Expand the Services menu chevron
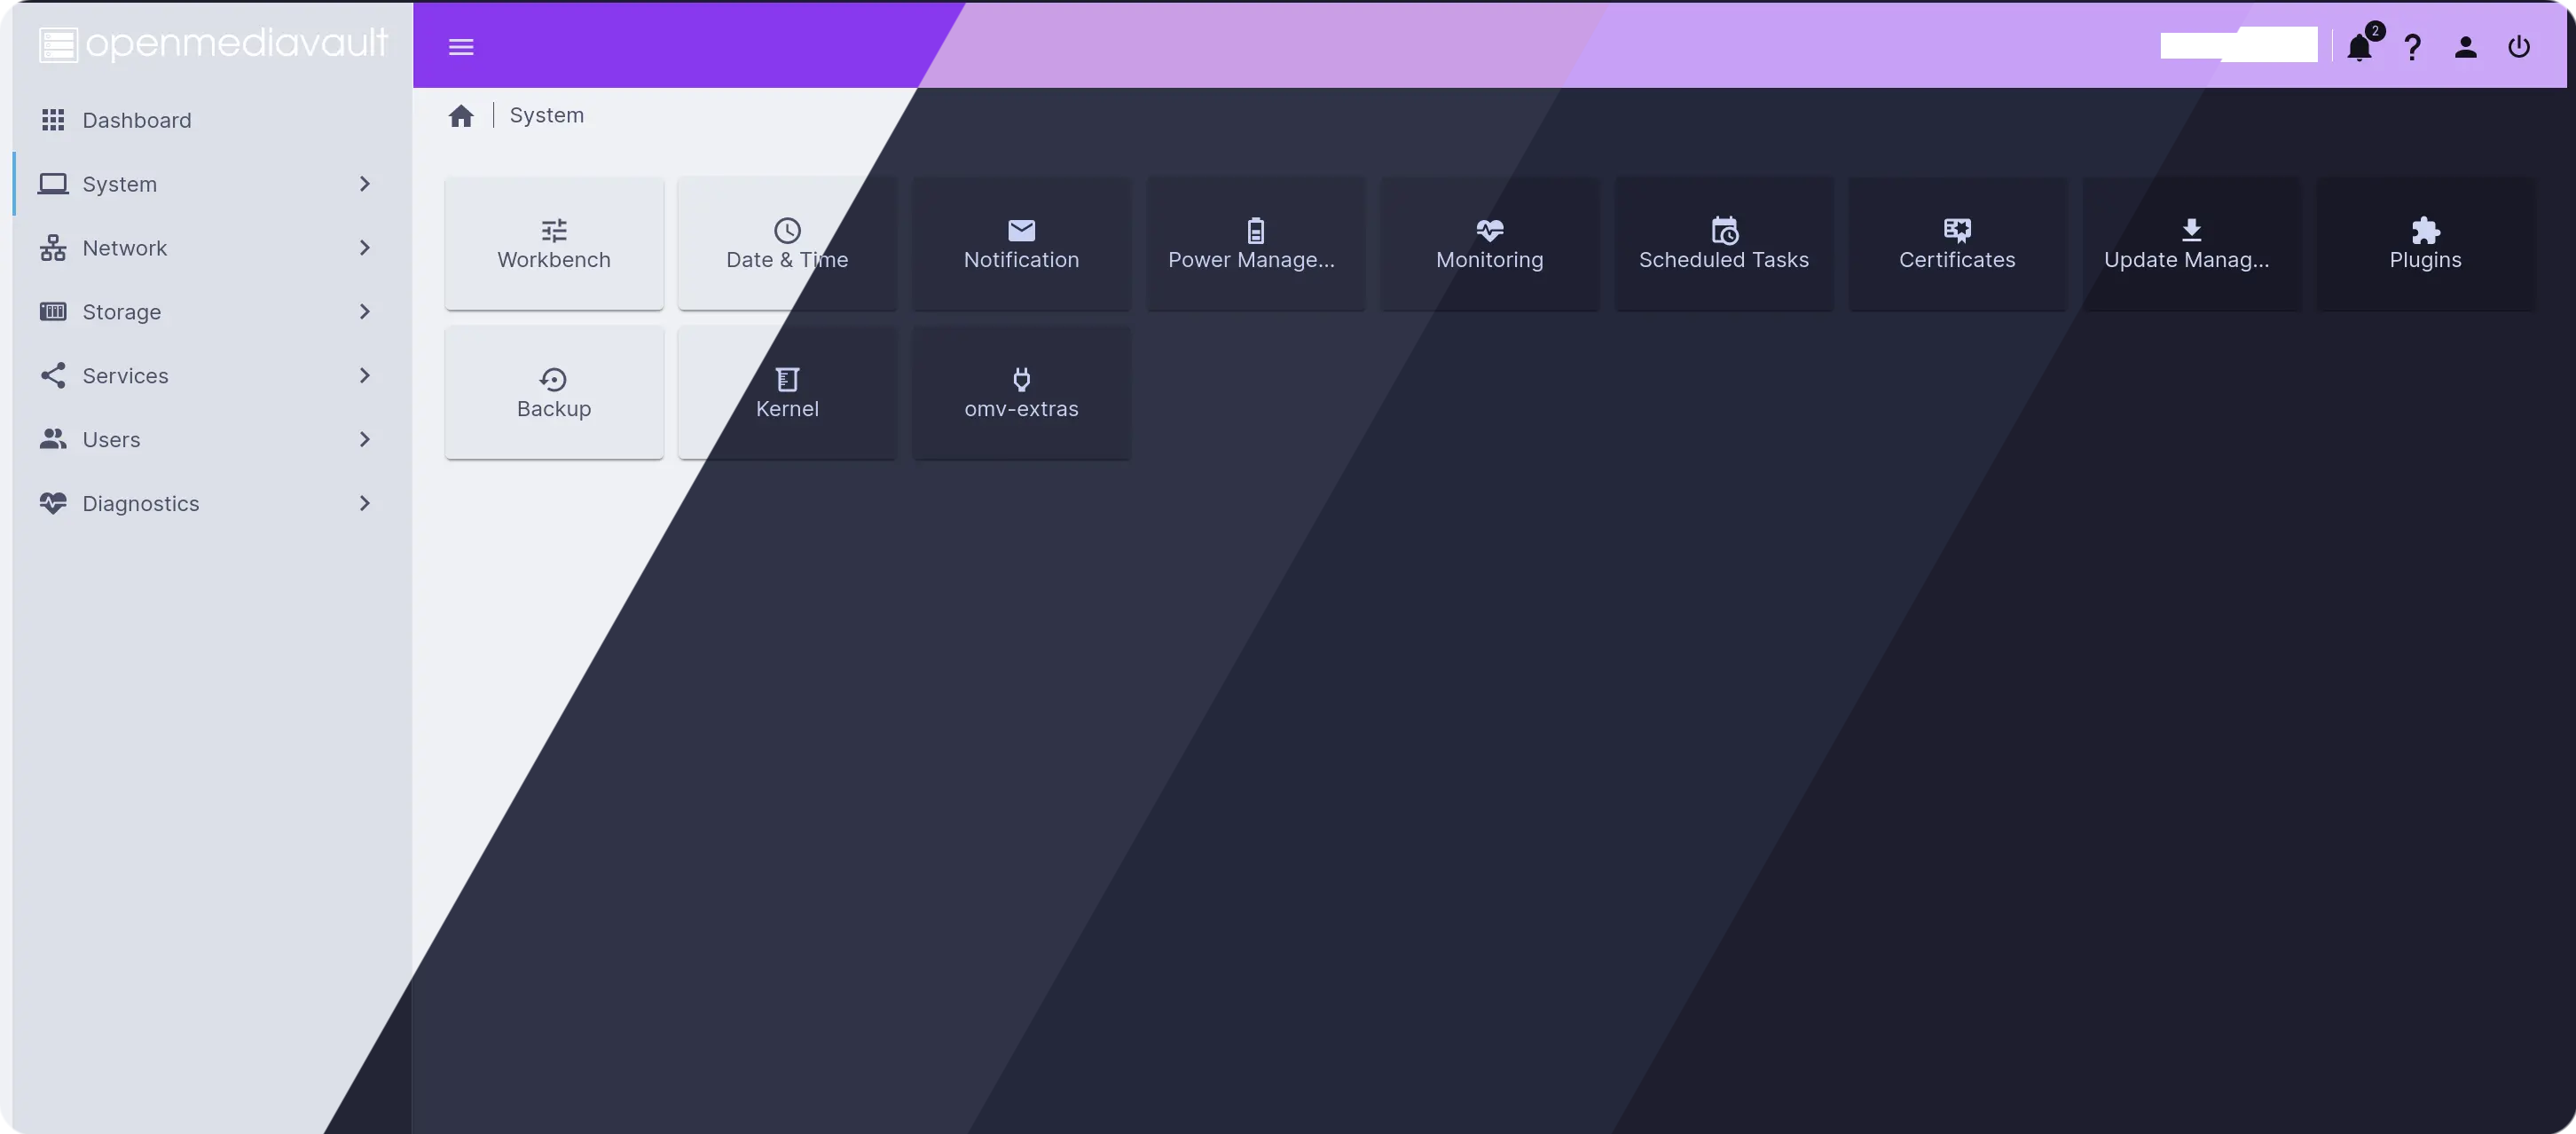Image resolution: width=2576 pixels, height=1134 pixels. [365, 376]
